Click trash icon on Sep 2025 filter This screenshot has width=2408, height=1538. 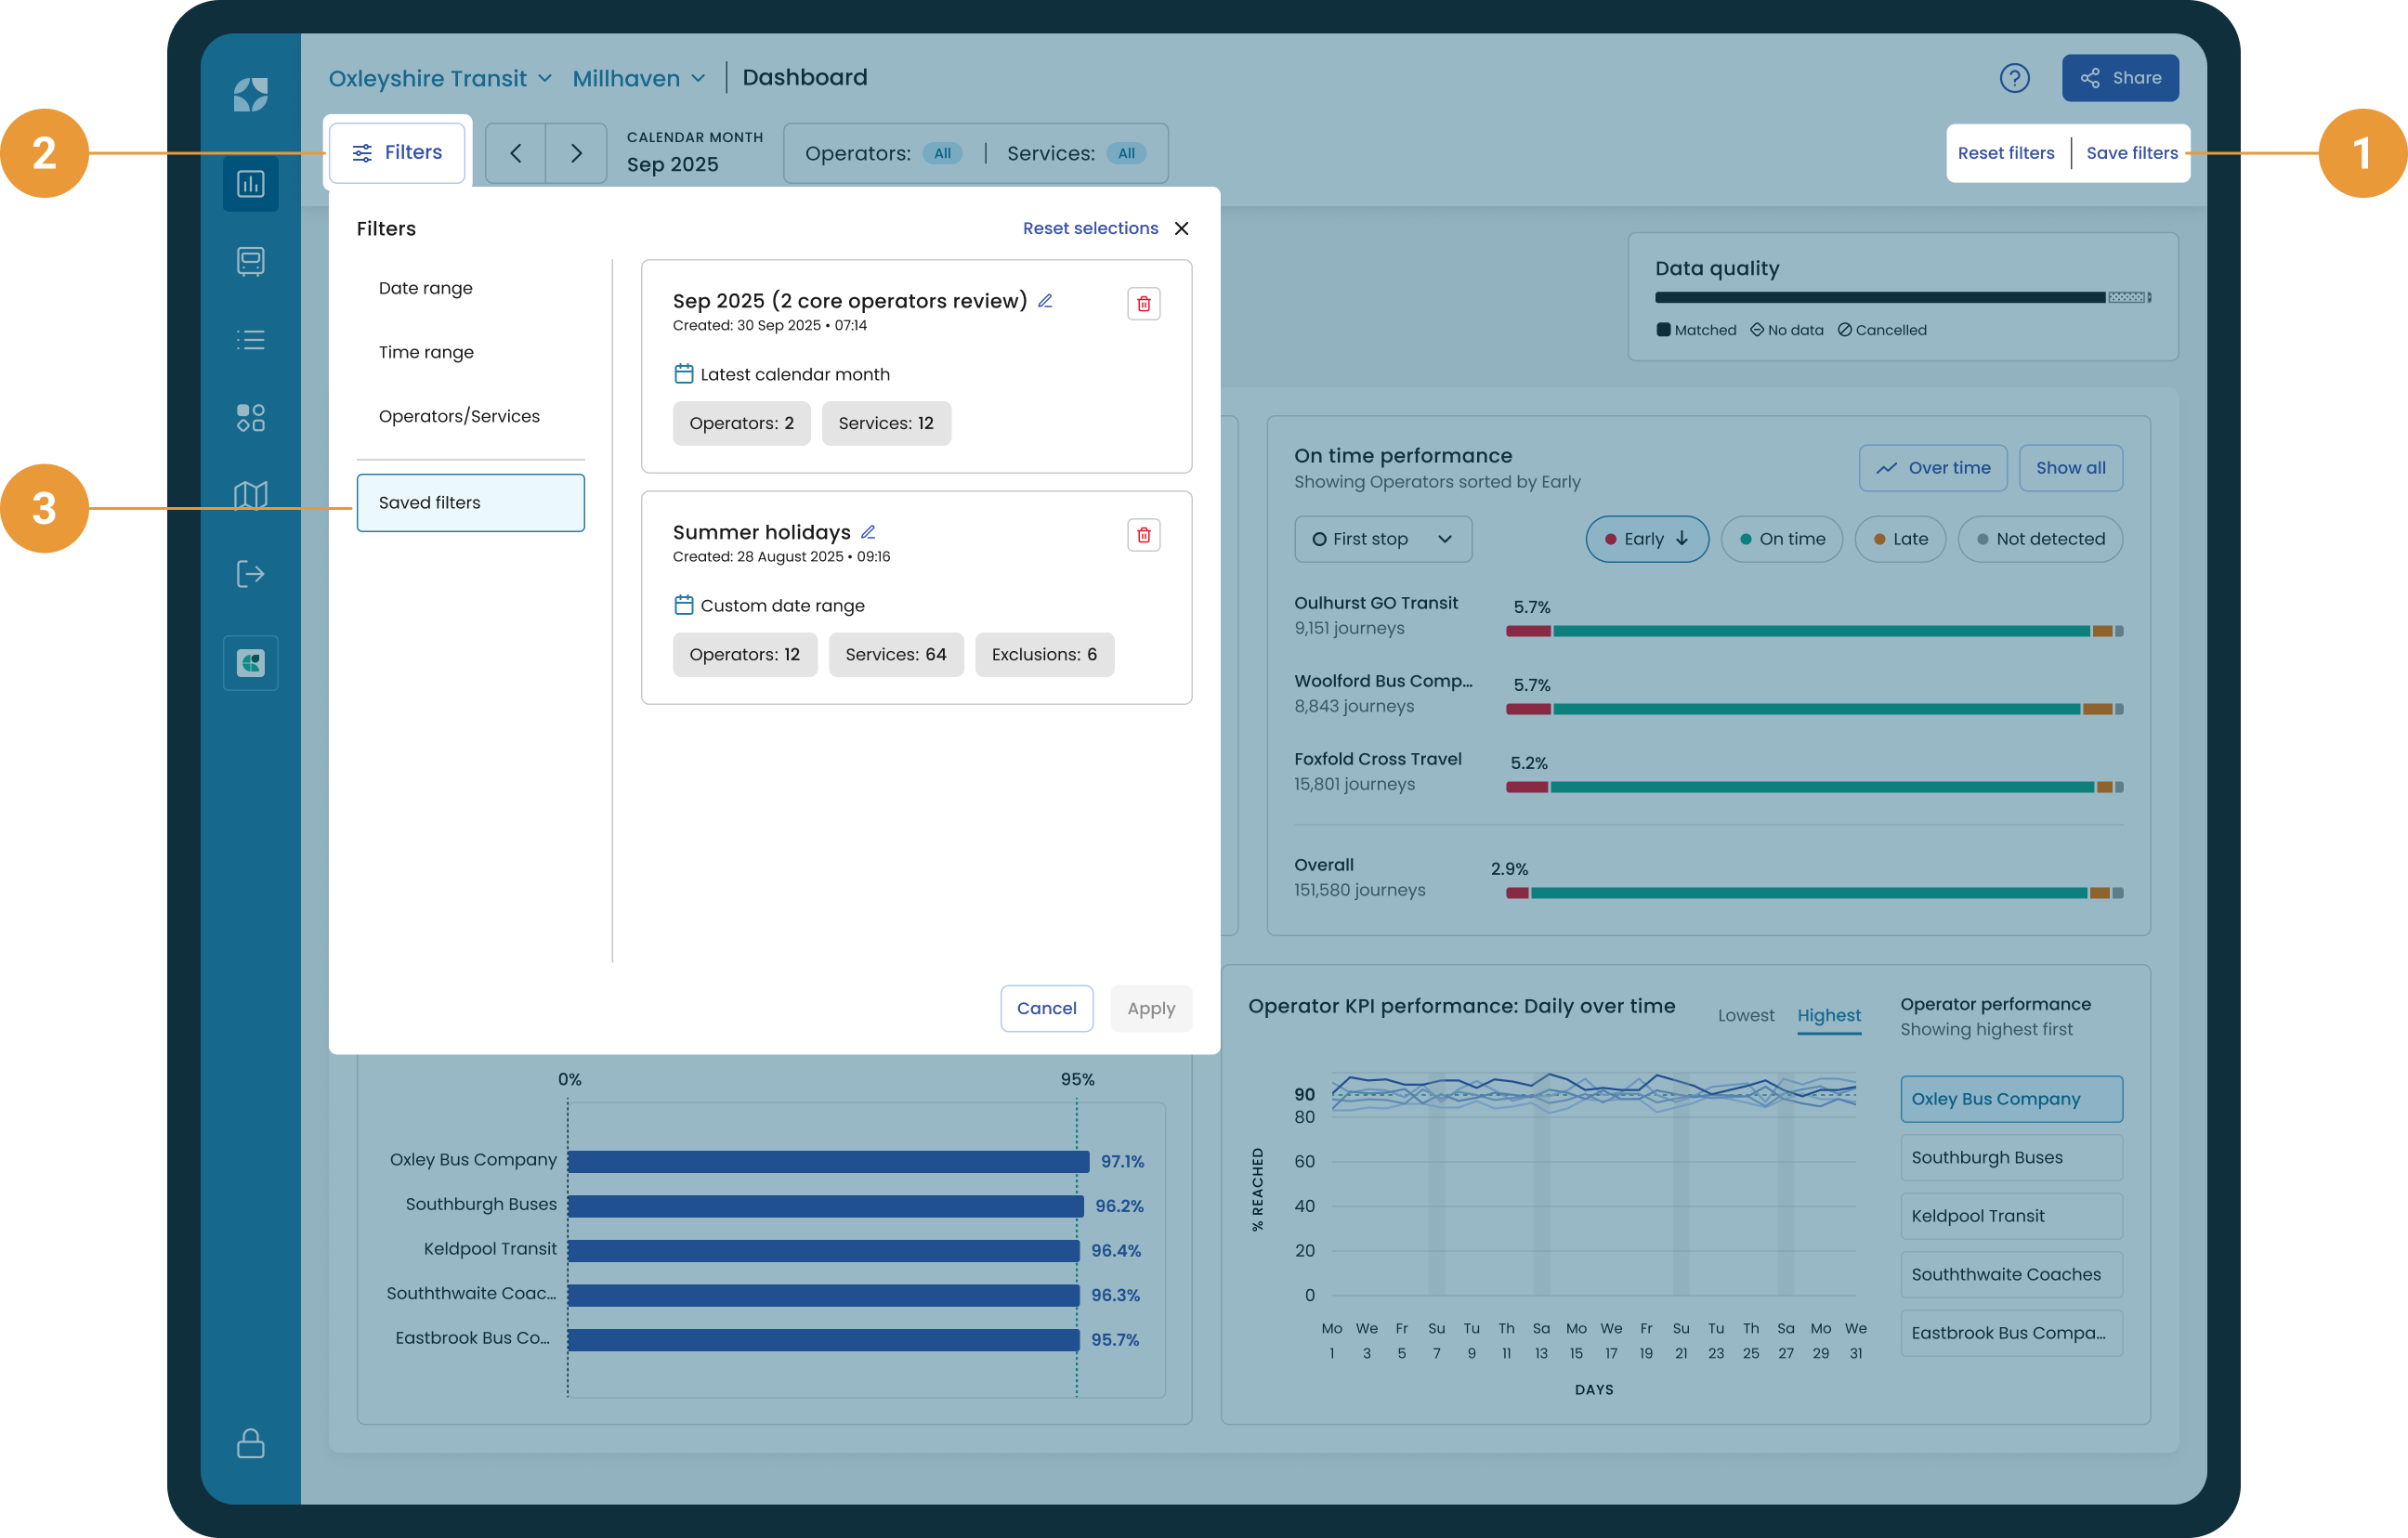1143,304
